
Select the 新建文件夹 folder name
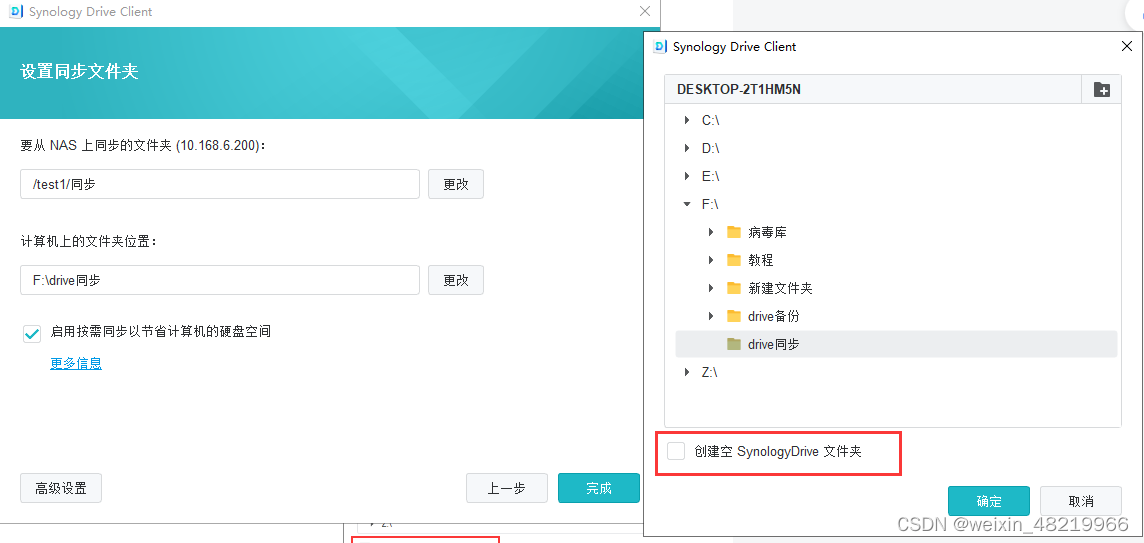[x=780, y=288]
